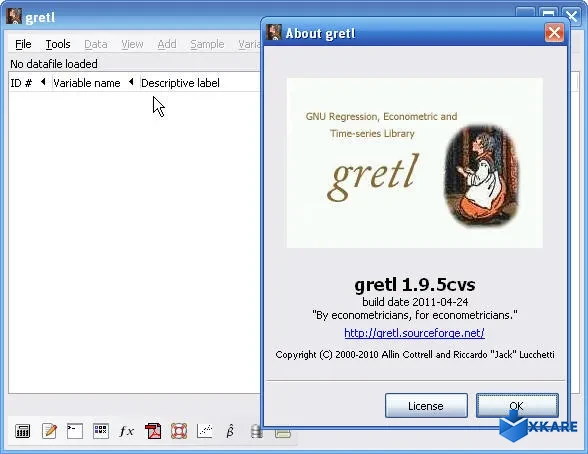Open the session icon view
This screenshot has width=588, height=454.
pyautogui.click(x=100, y=431)
